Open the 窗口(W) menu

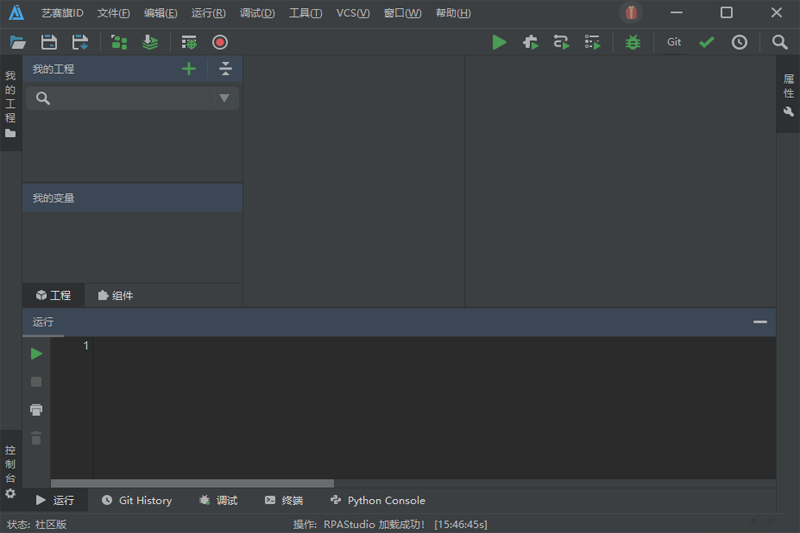pyautogui.click(x=402, y=13)
